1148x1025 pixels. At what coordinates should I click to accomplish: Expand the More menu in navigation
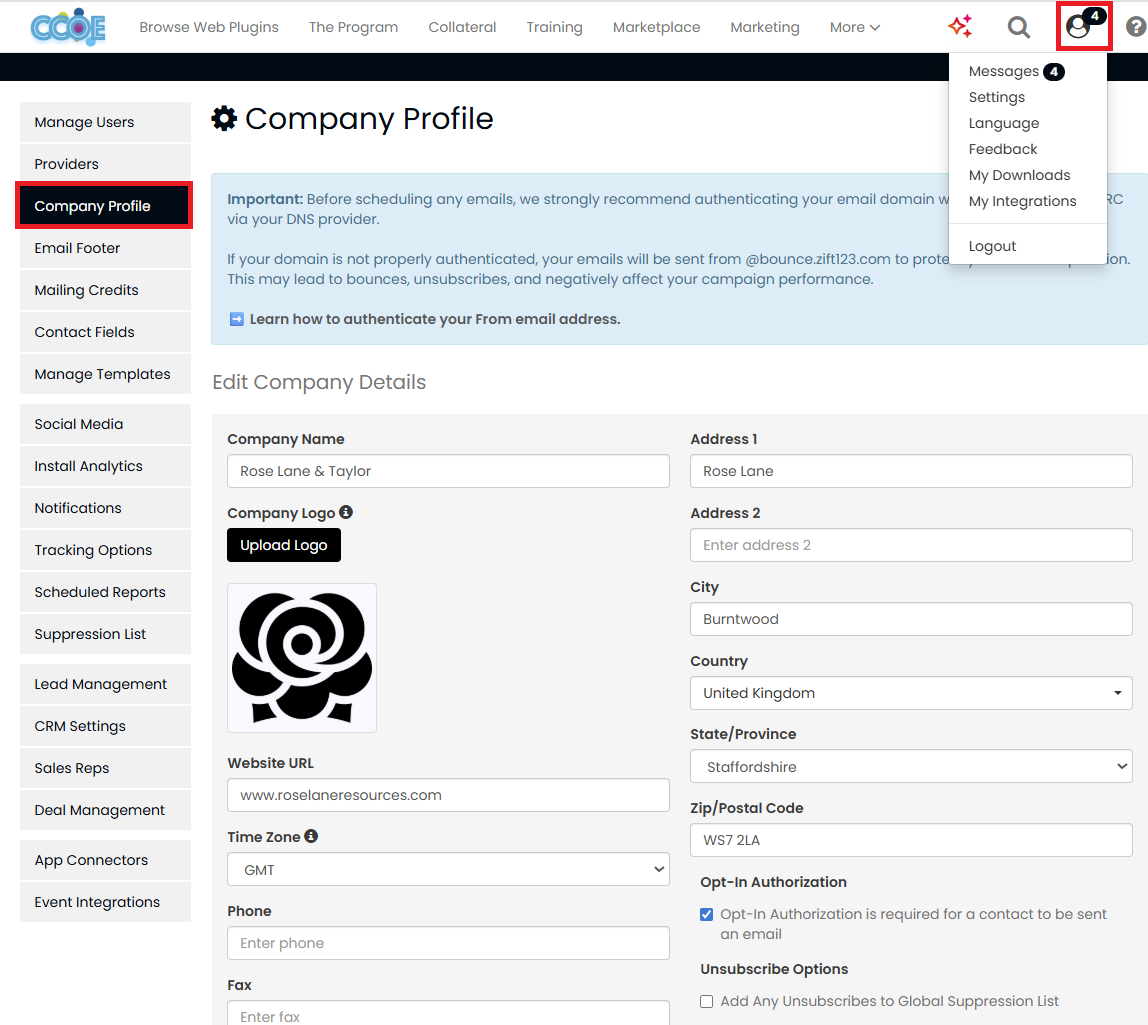click(x=854, y=27)
